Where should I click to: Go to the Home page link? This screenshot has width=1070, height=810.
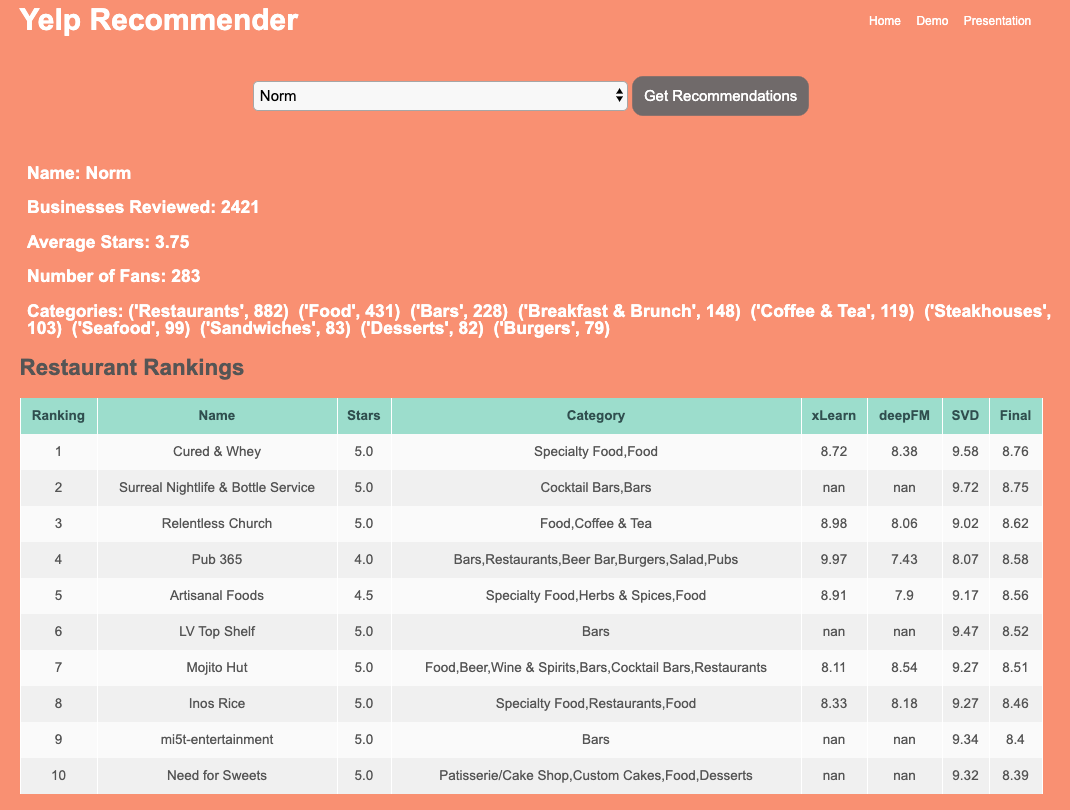point(884,21)
